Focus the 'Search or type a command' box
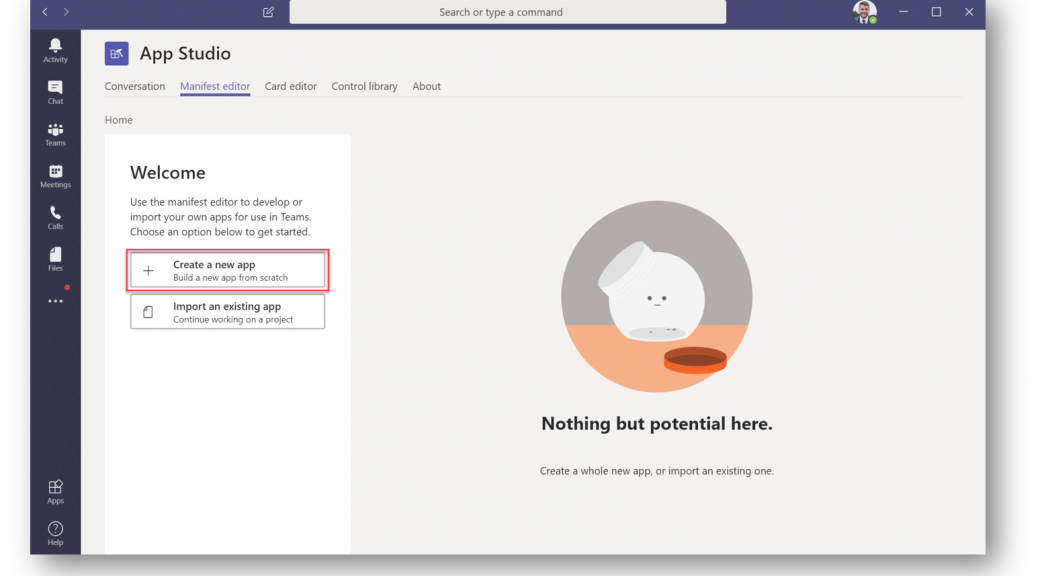 coord(508,12)
